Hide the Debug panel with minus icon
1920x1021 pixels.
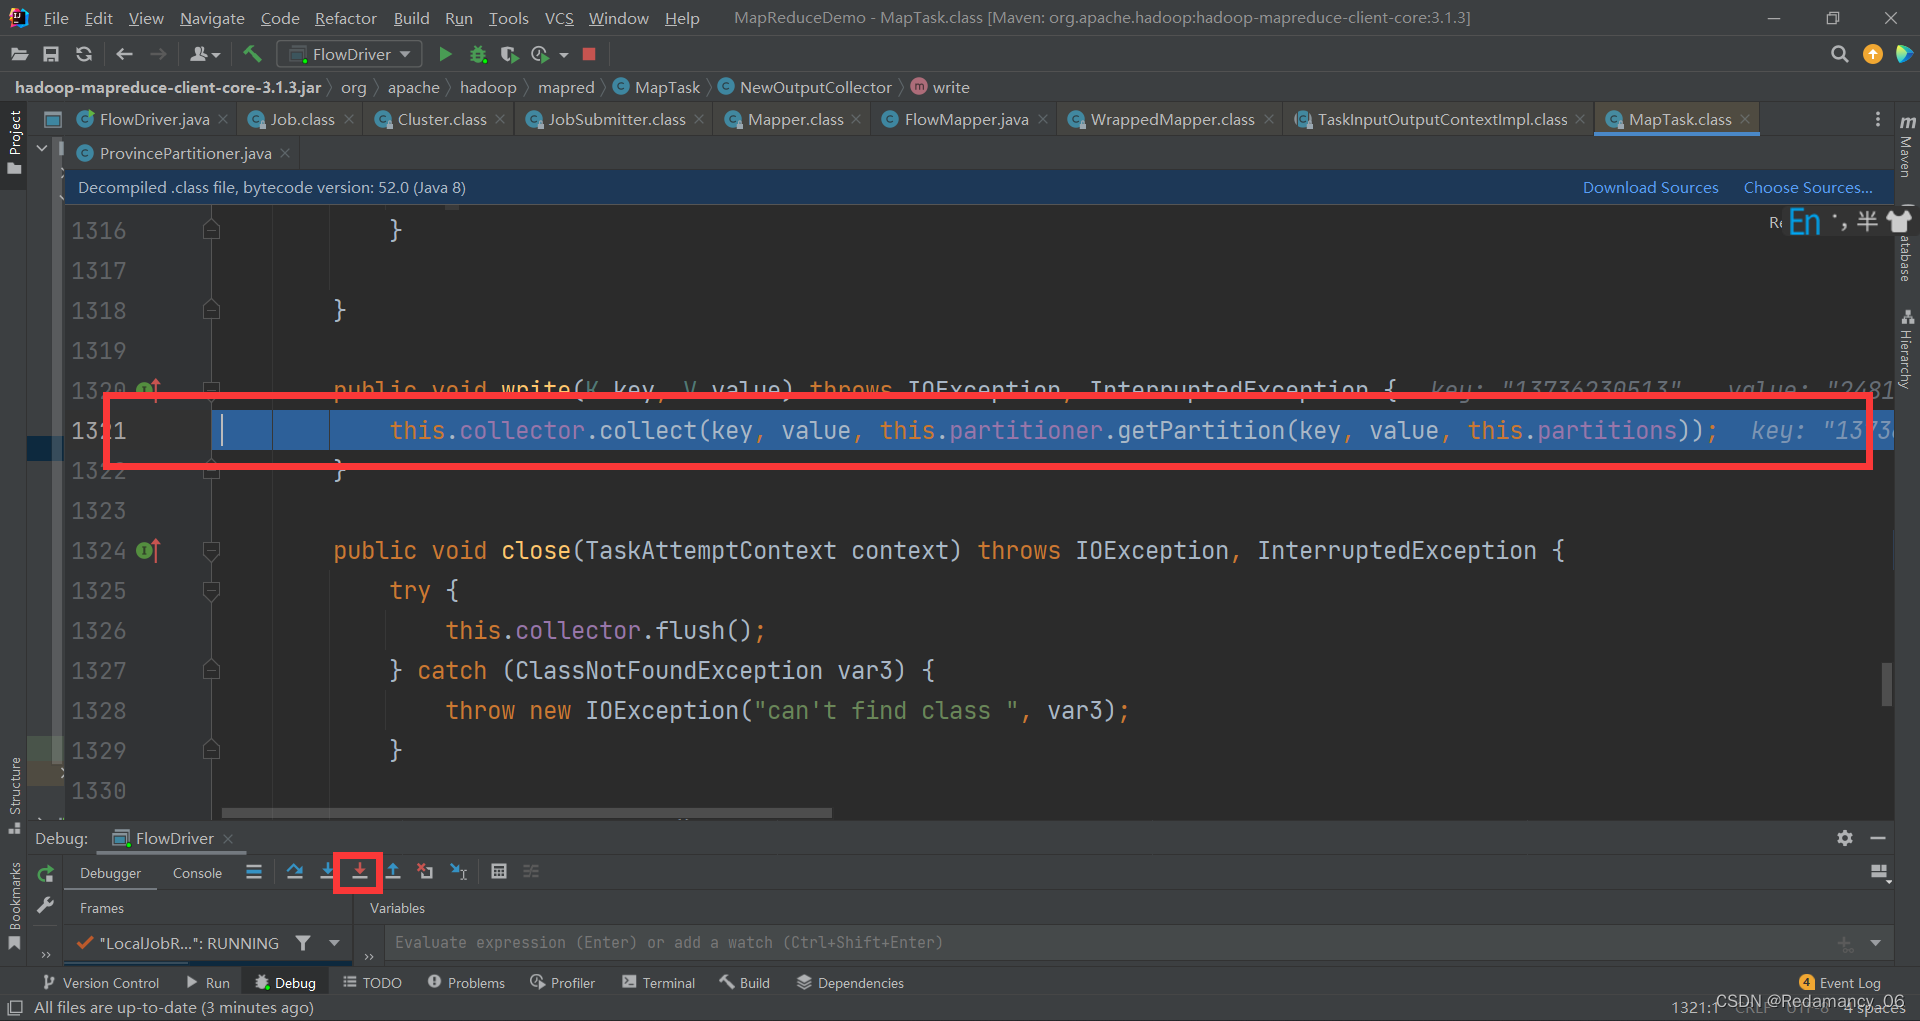[1878, 838]
